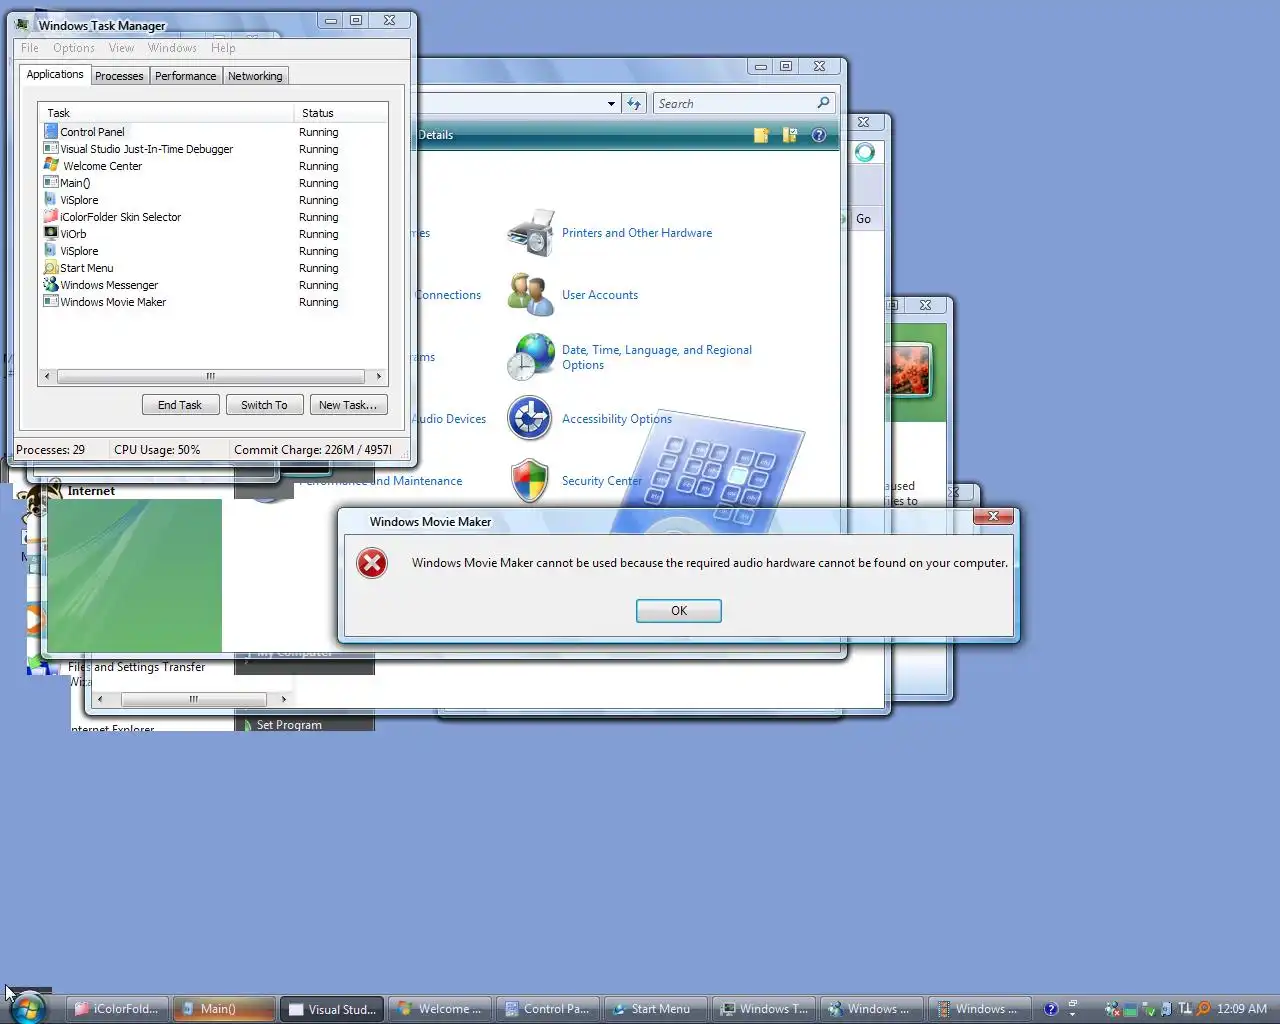Open the View menu in Task Manager
Screen dimensions: 1280x1024
click(x=121, y=48)
